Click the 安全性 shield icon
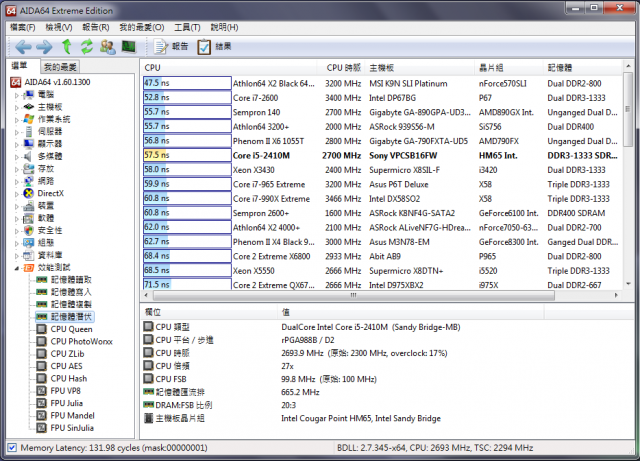This screenshot has width=640, height=461. pyautogui.click(x=29, y=230)
